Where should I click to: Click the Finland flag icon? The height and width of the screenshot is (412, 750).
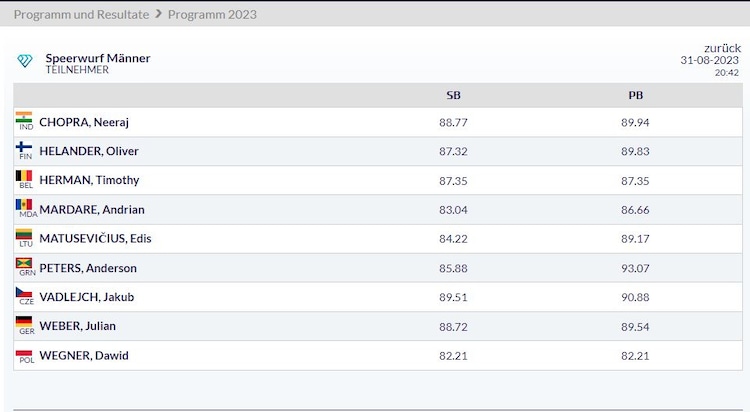[x=24, y=148]
